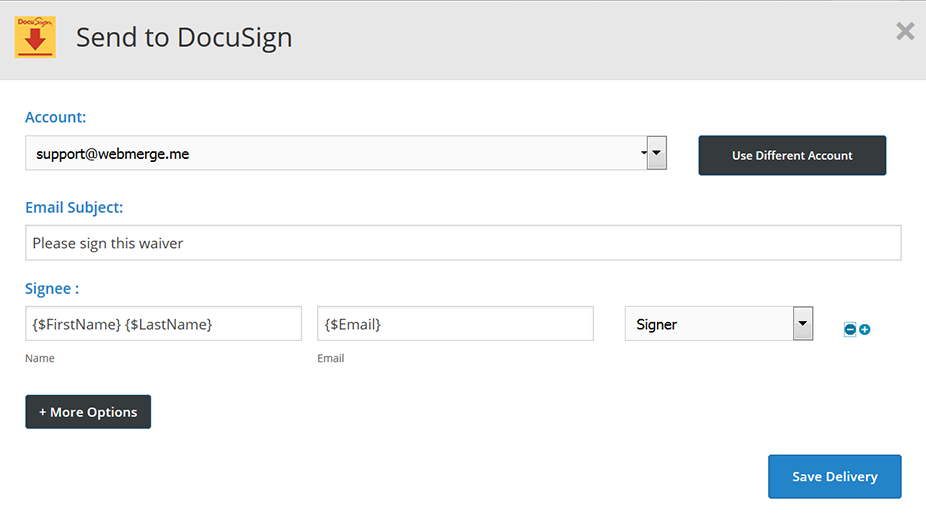
Task: Remove the signee with the minus icon
Action: (850, 329)
